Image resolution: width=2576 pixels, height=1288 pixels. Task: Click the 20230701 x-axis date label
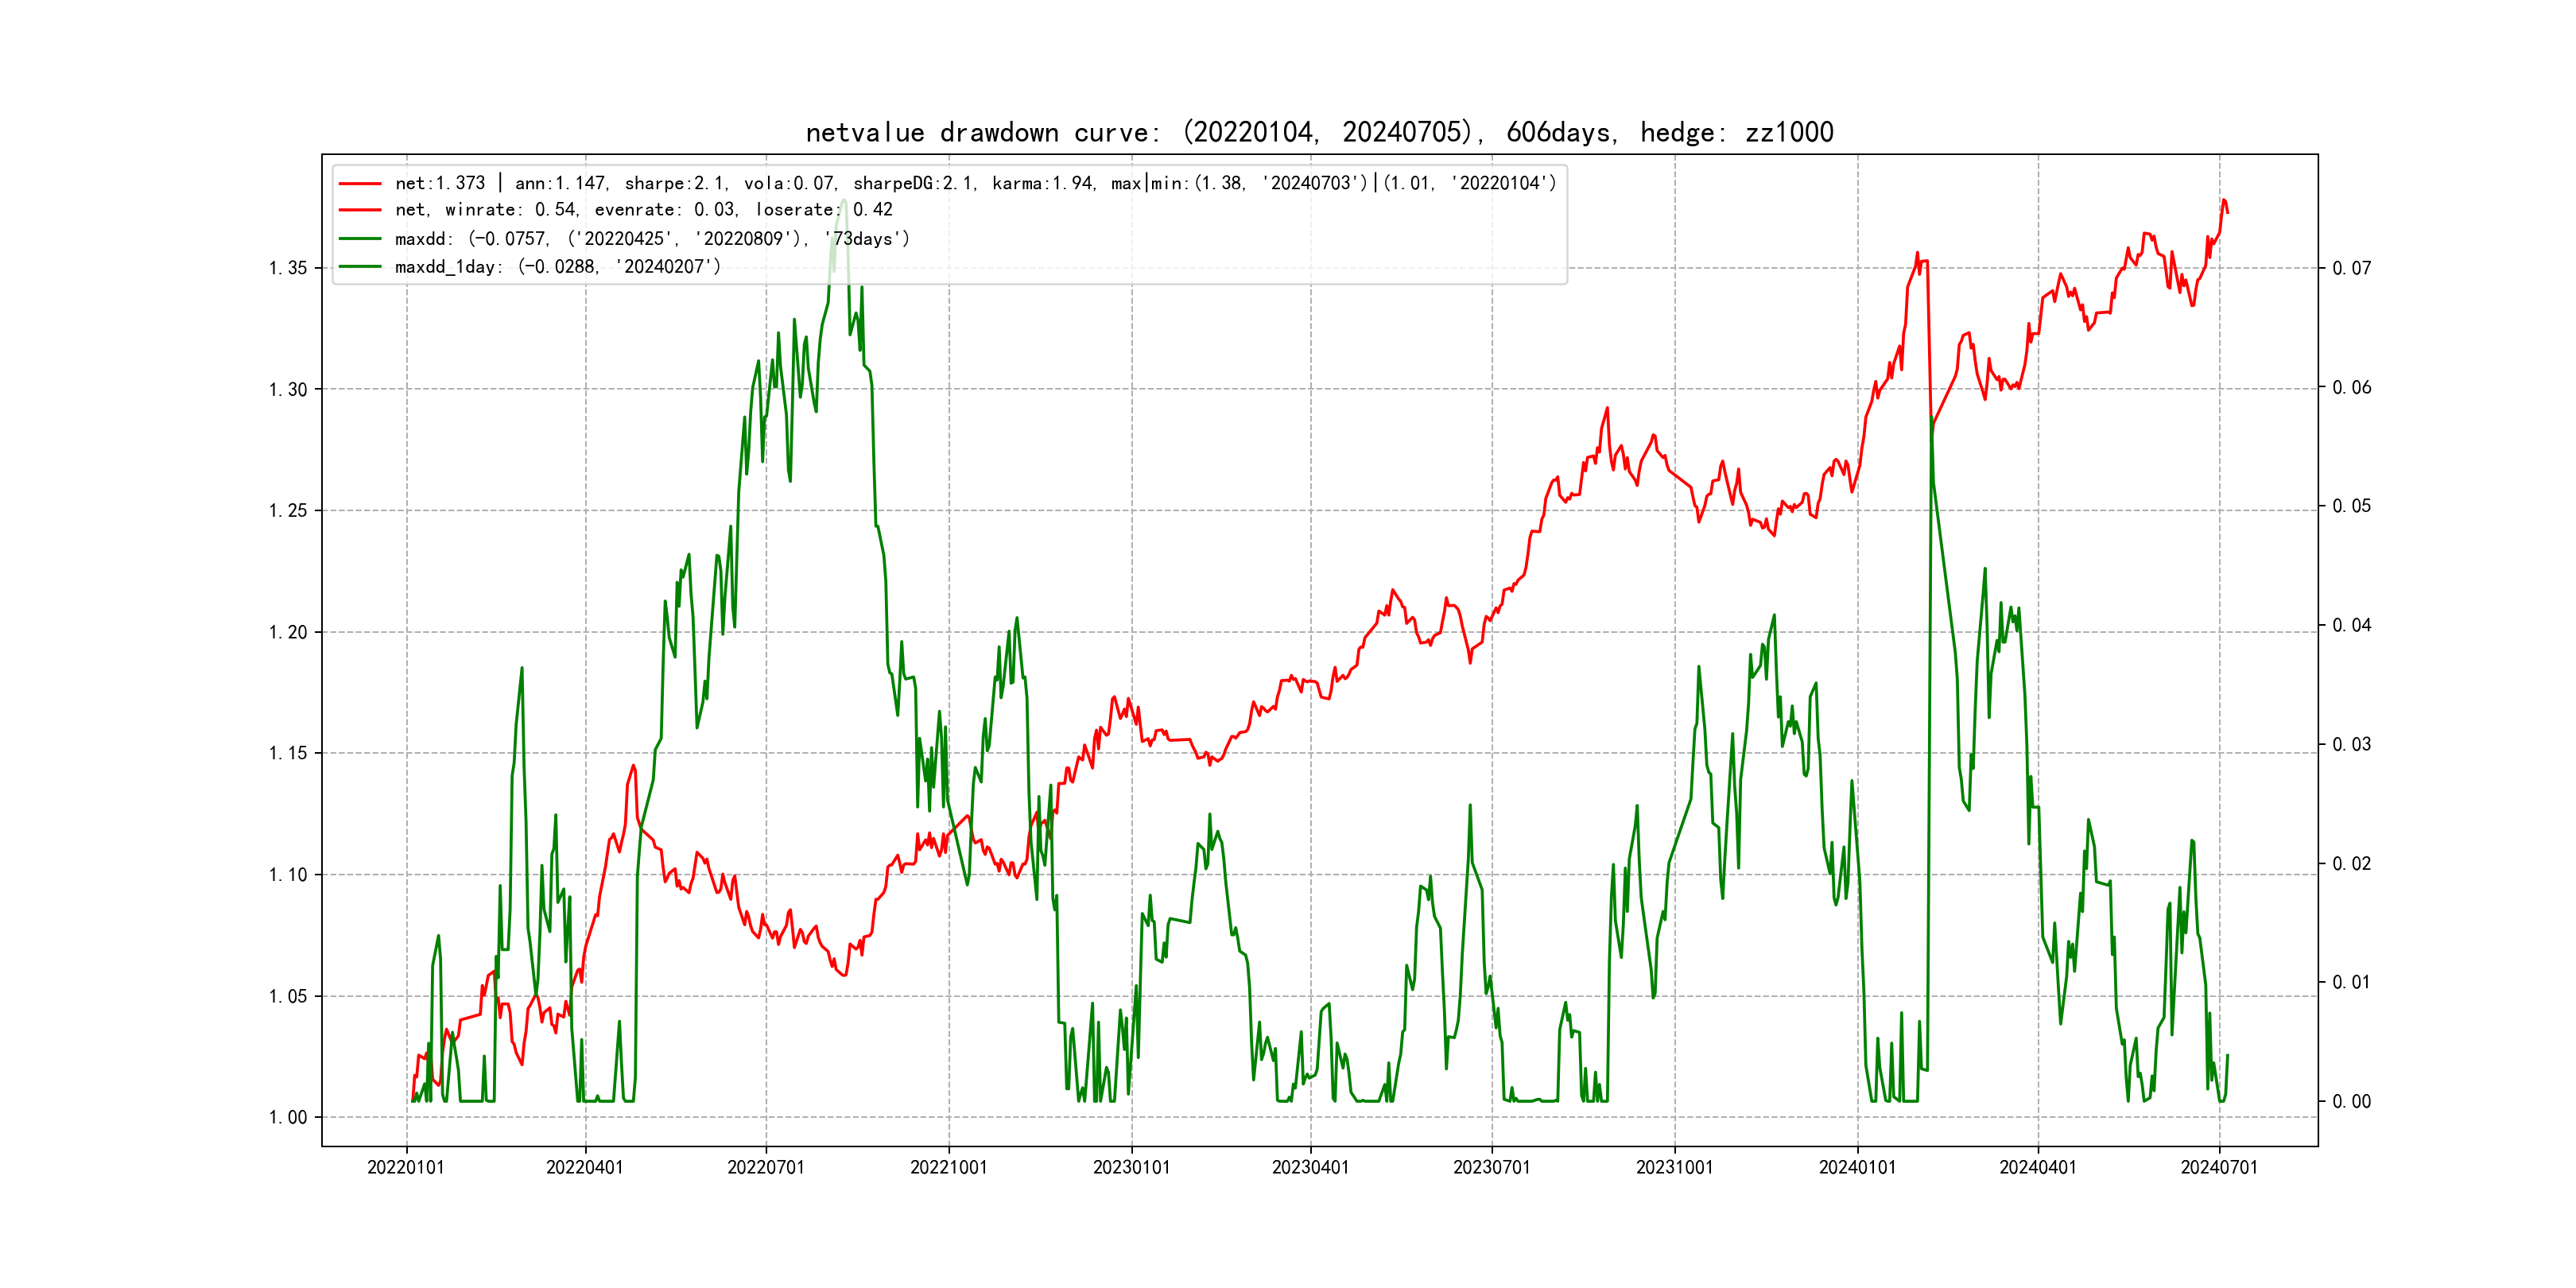coord(1491,1167)
